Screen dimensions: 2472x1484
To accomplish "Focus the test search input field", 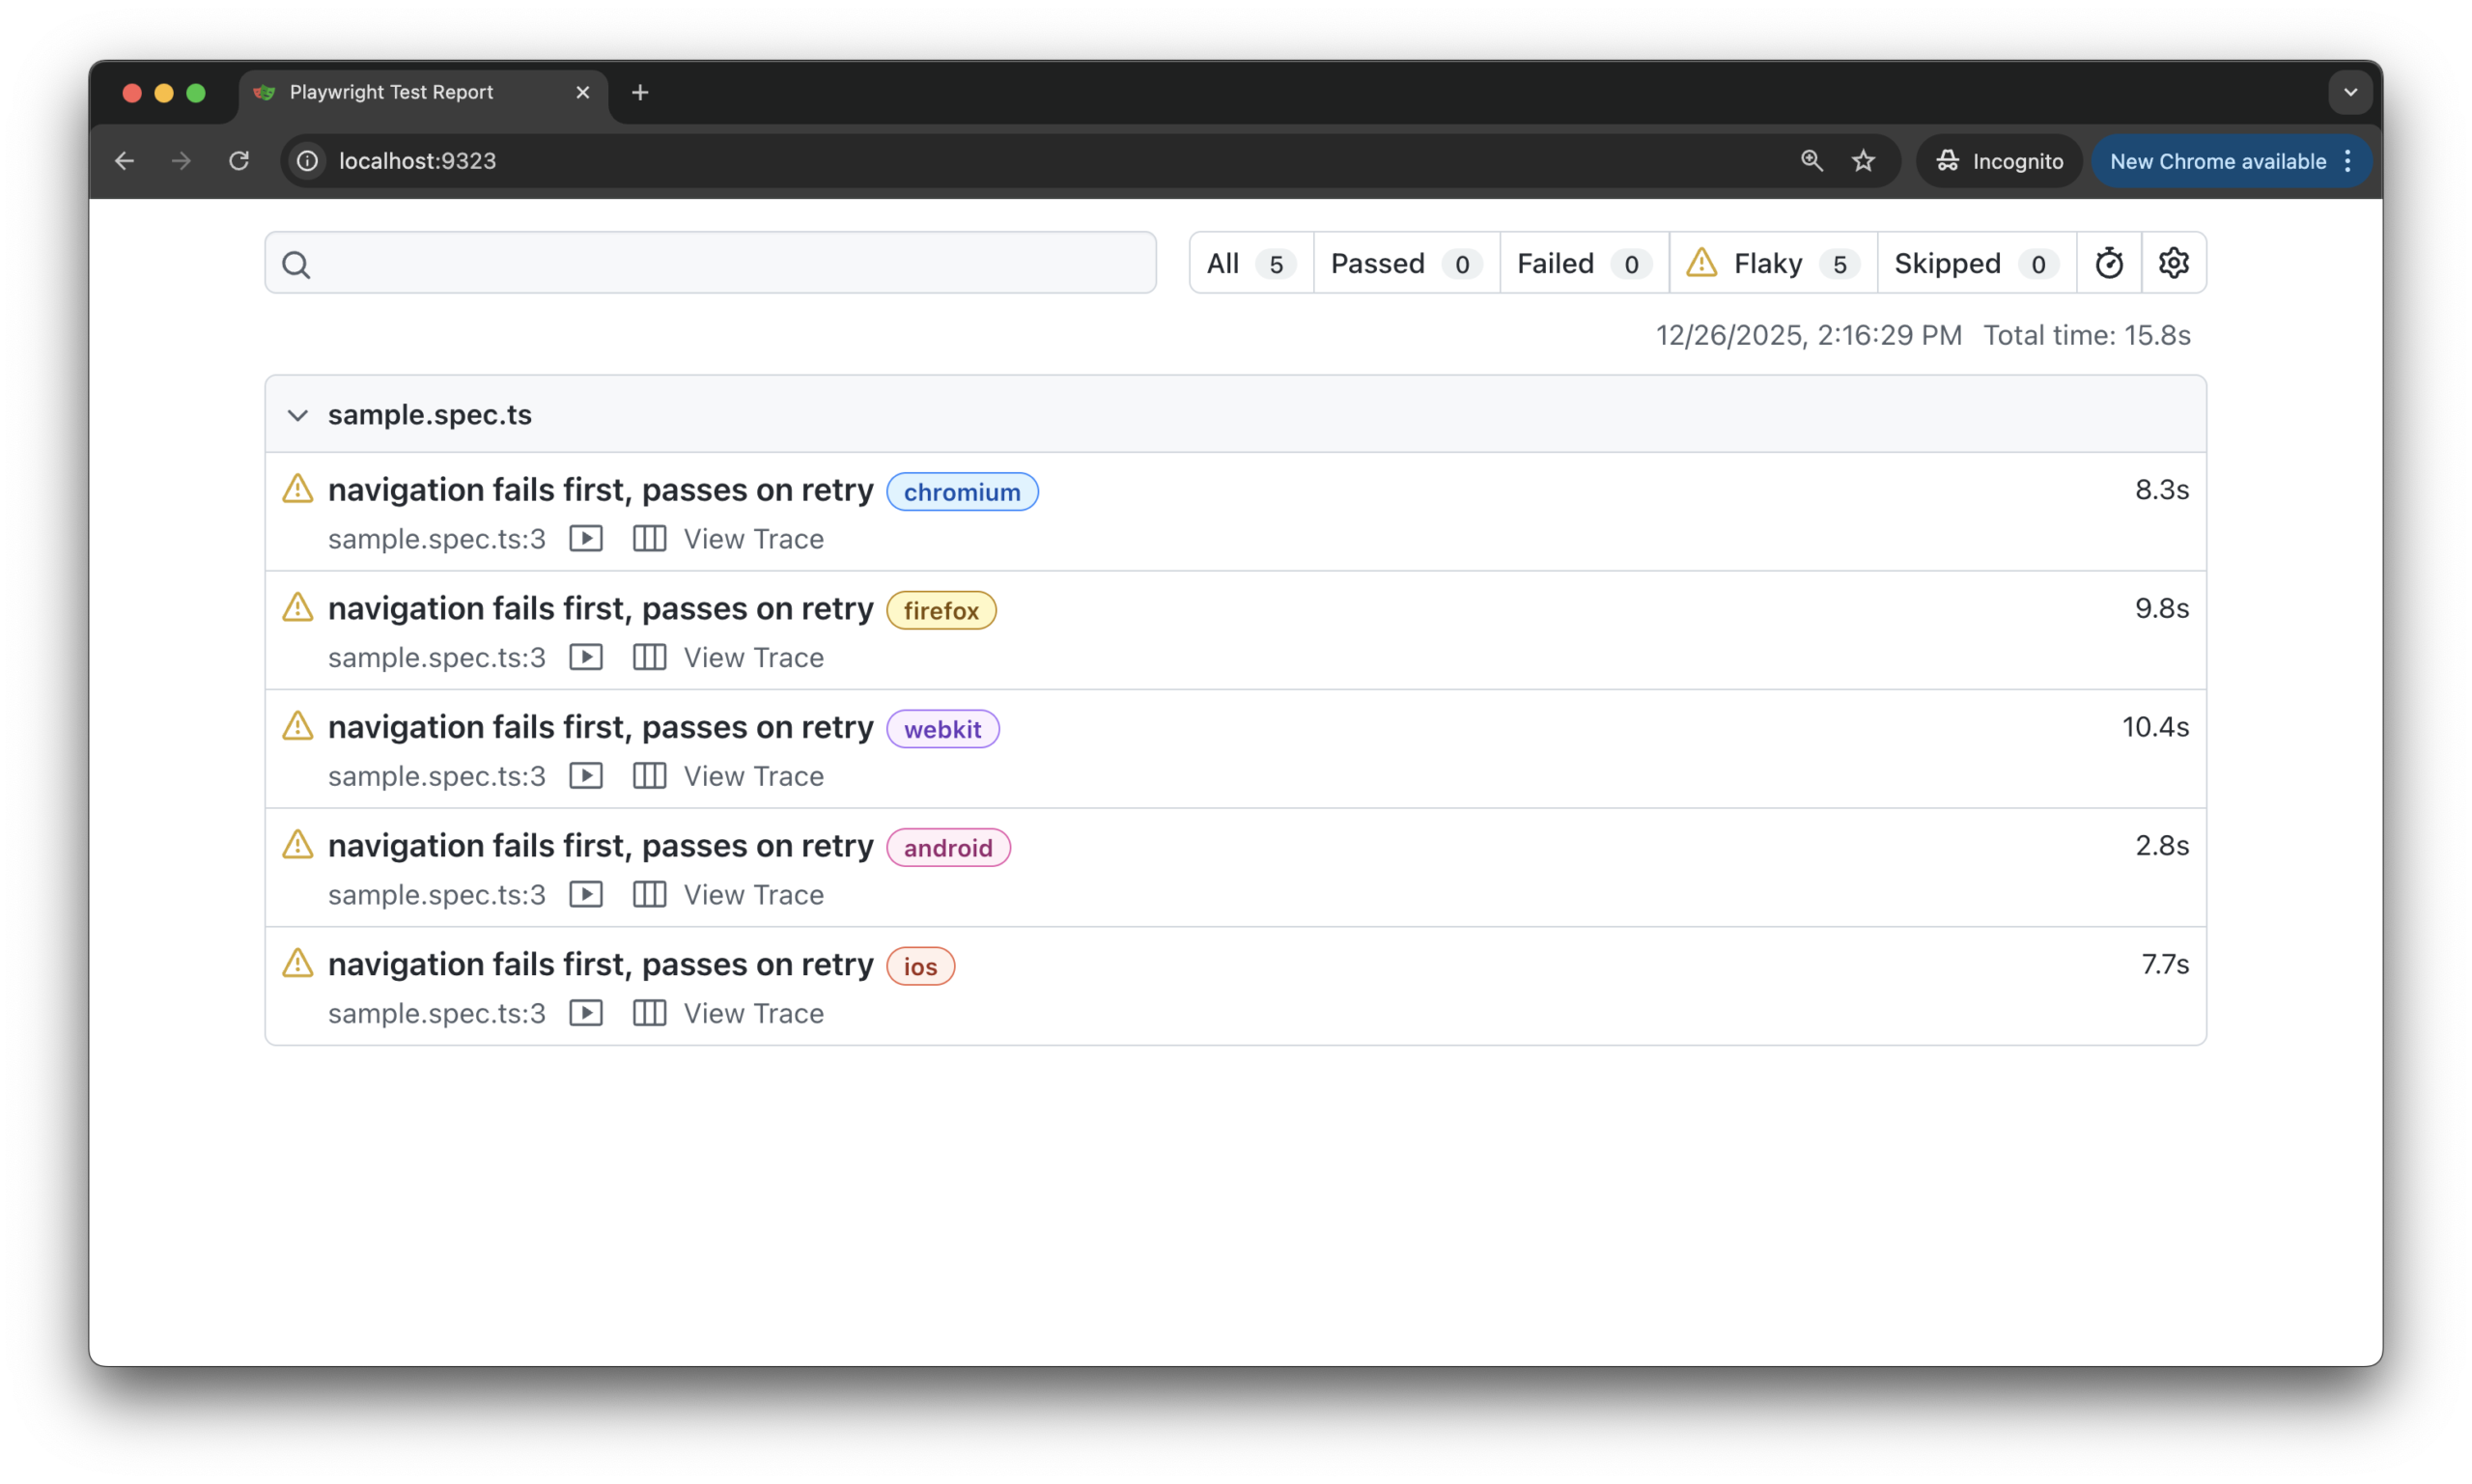I will click(x=730, y=263).
